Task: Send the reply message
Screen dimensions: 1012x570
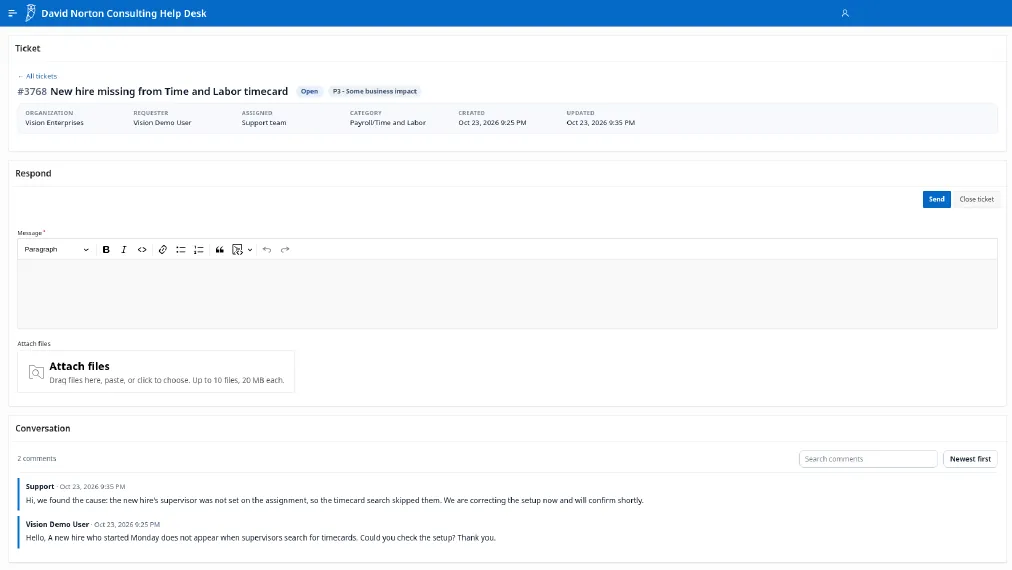Action: click(x=936, y=199)
